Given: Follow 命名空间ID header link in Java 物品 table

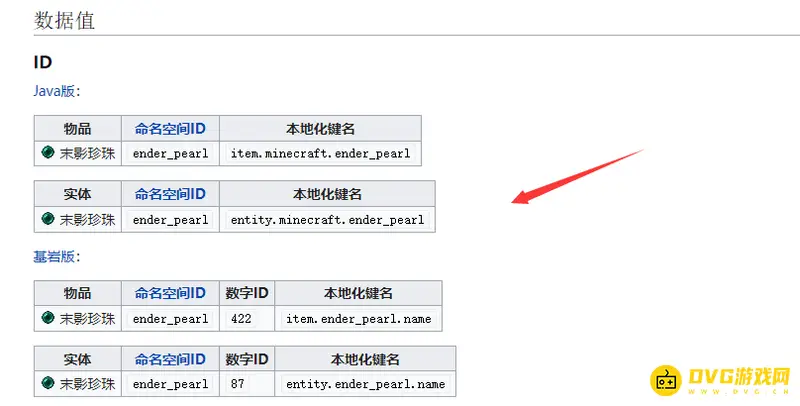Looking at the screenshot, I should pyautogui.click(x=170, y=128).
